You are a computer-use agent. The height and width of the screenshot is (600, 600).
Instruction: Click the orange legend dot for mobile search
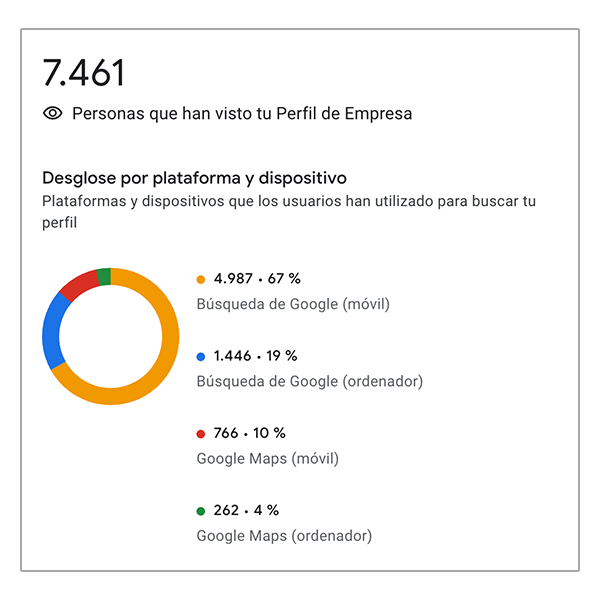[201, 279]
